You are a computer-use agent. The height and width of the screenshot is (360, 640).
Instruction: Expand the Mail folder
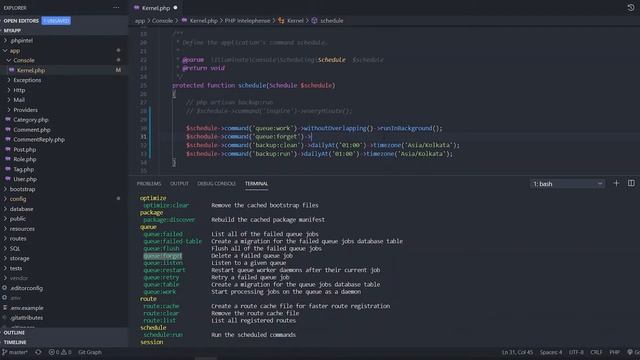(x=9, y=100)
